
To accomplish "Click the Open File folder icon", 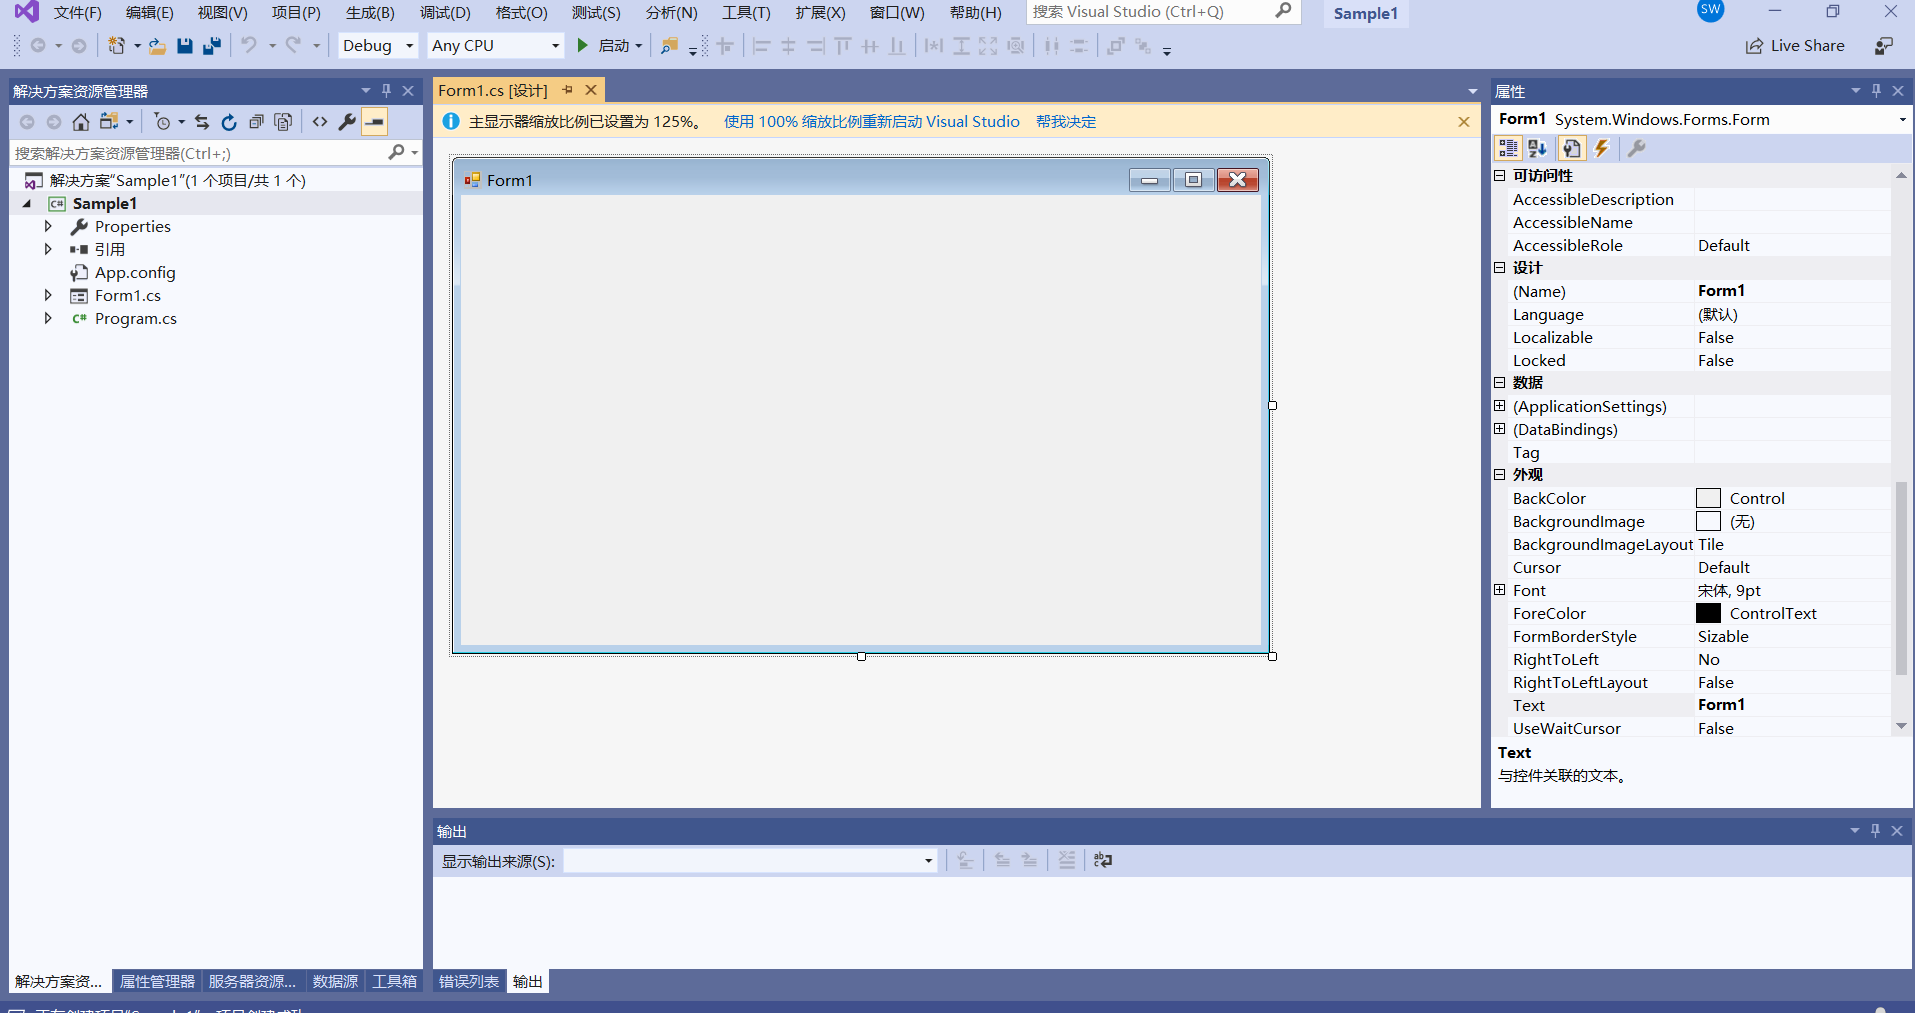I will pyautogui.click(x=157, y=46).
